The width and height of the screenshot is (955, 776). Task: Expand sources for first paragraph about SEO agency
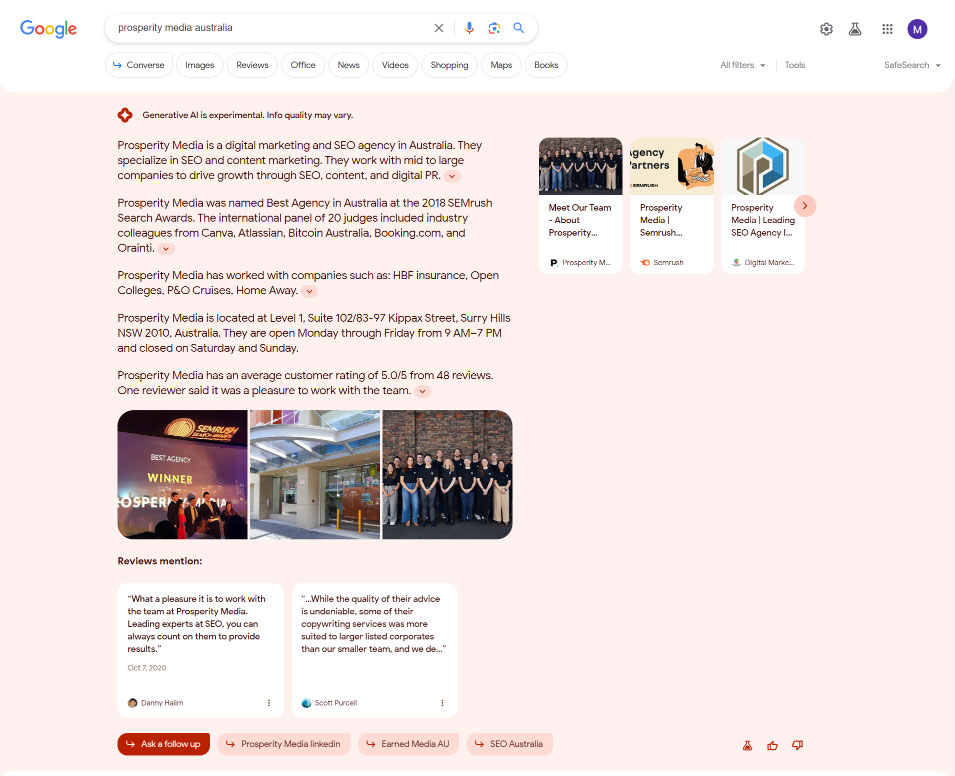(452, 176)
